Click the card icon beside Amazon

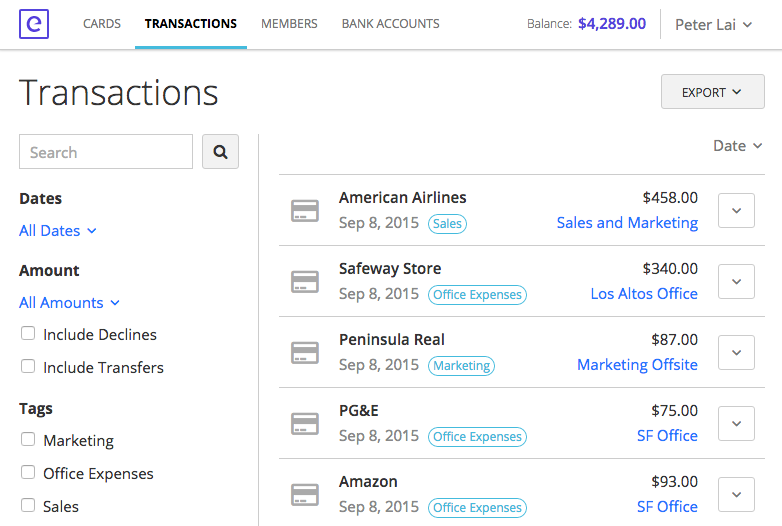[305, 495]
